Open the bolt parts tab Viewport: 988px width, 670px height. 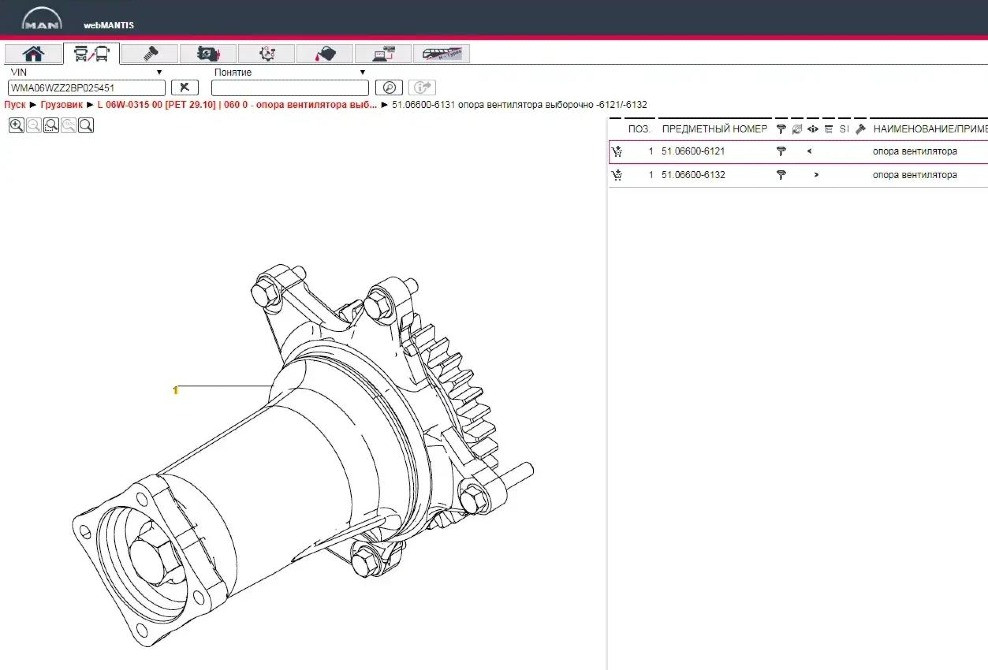pos(149,54)
